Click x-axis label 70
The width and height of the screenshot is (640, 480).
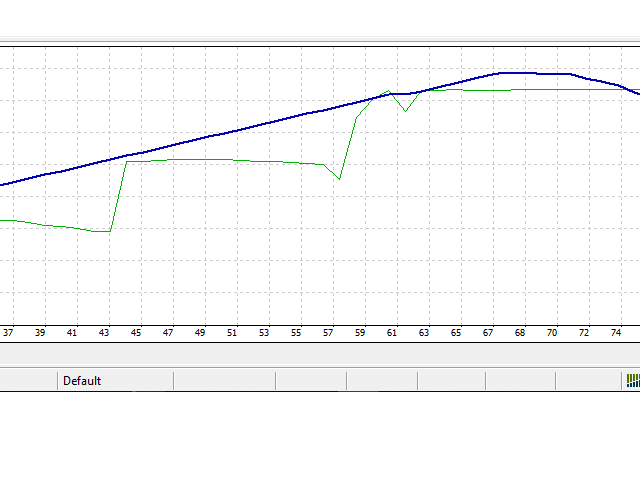[x=552, y=333]
